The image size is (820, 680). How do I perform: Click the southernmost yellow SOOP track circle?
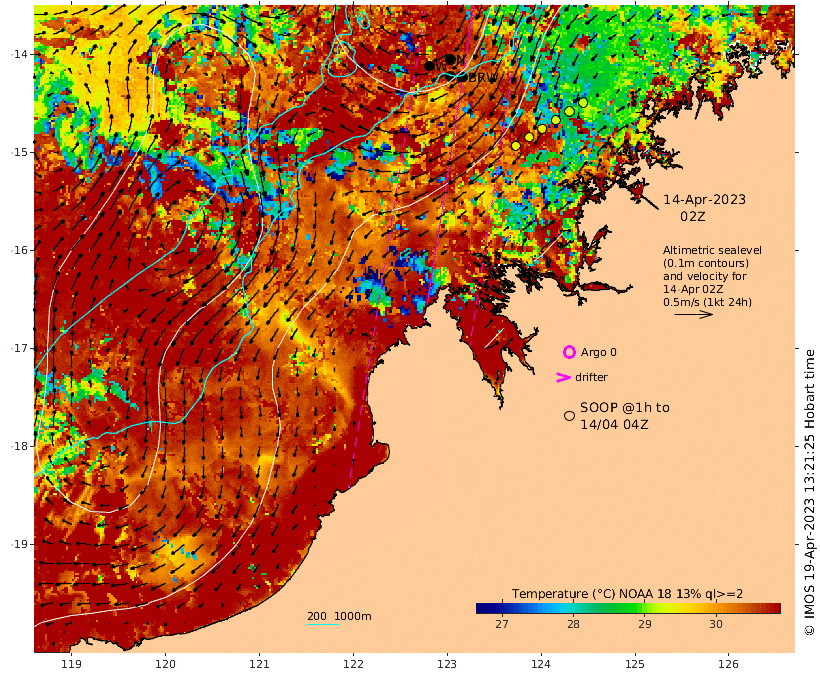(516, 146)
